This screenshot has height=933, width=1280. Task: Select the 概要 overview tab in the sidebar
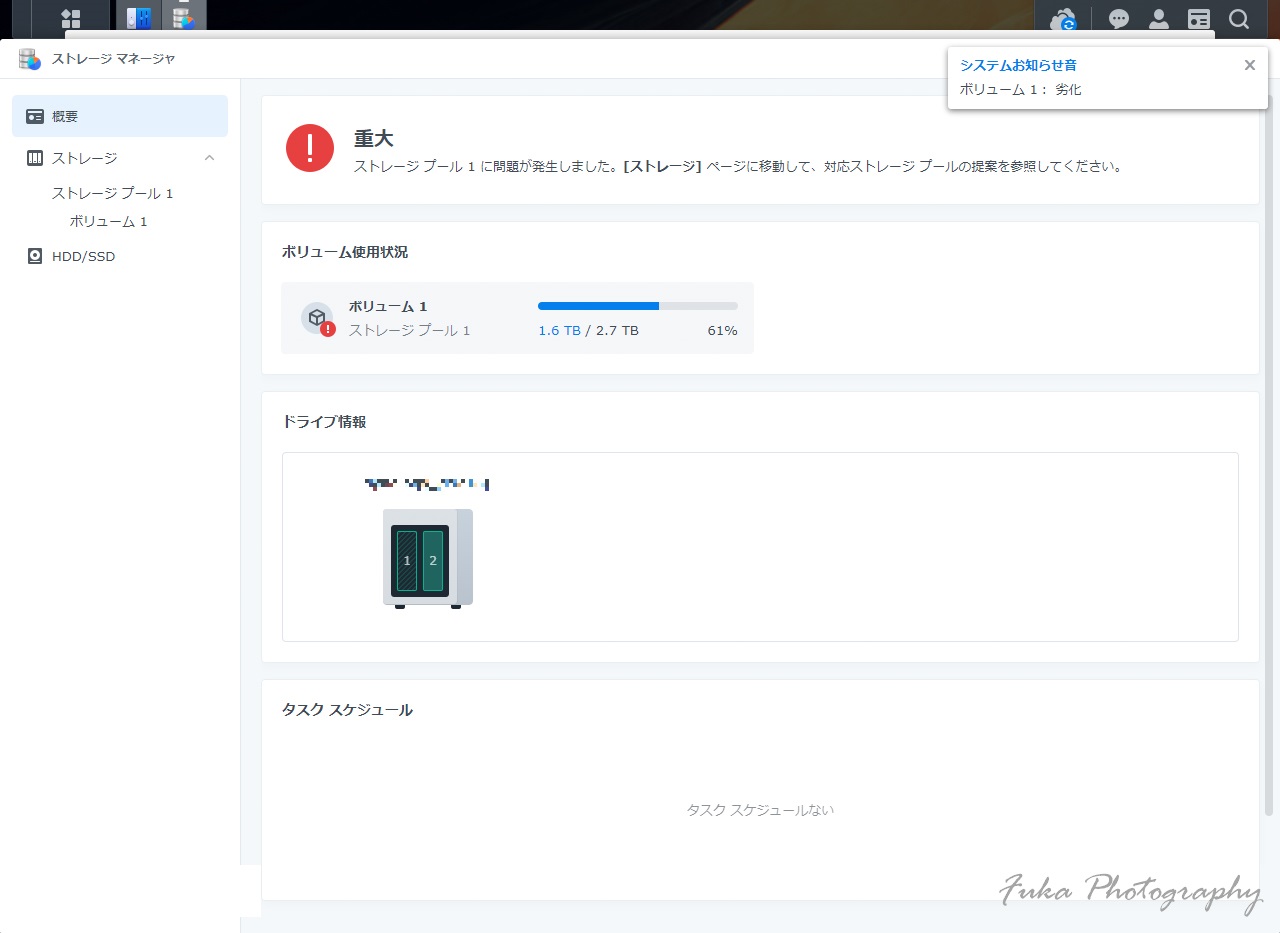point(120,116)
